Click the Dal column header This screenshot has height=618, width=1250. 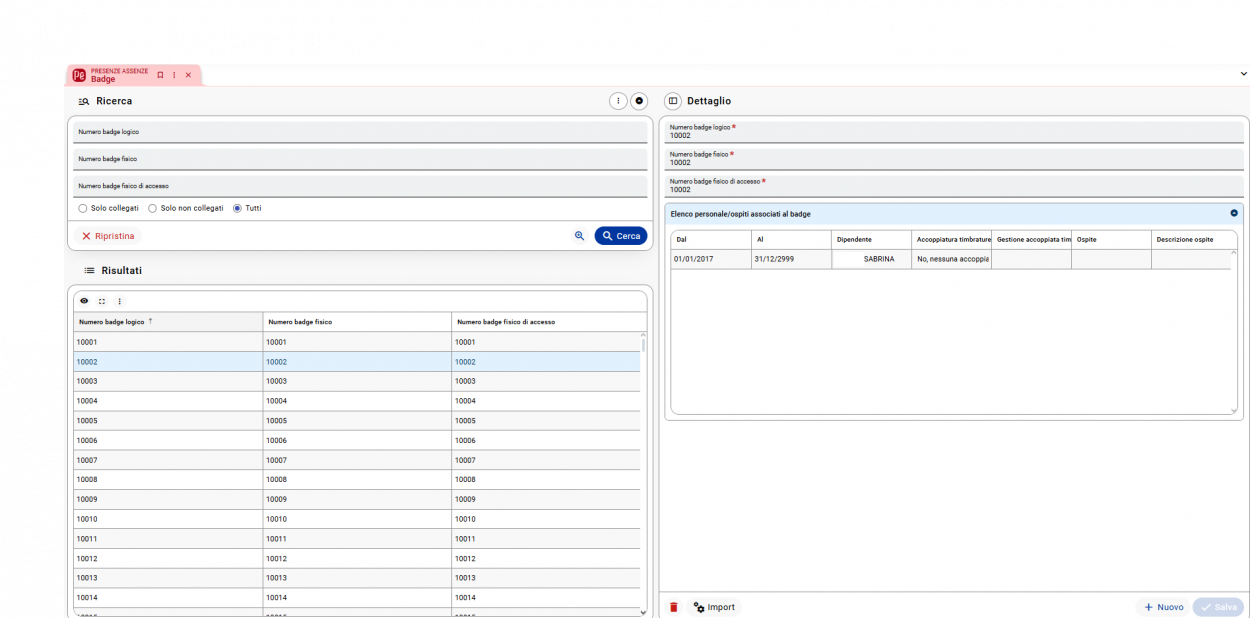tap(711, 240)
